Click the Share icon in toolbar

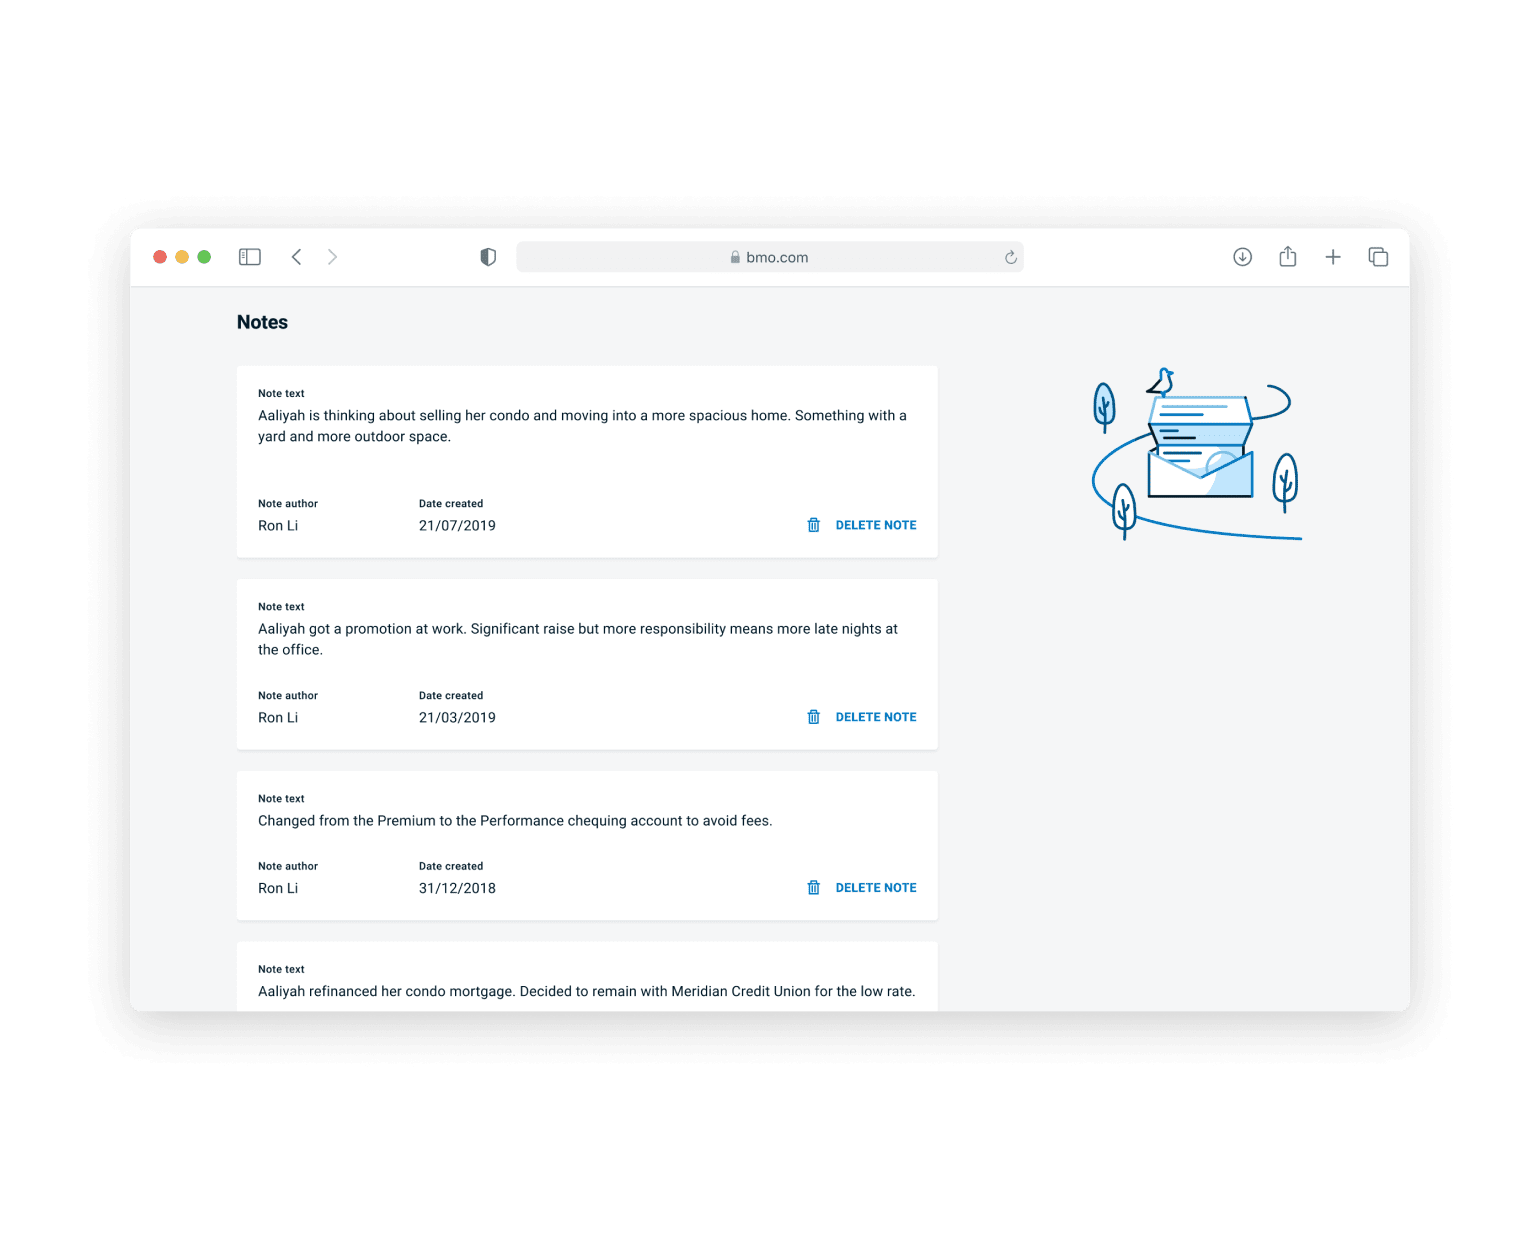(x=1288, y=257)
